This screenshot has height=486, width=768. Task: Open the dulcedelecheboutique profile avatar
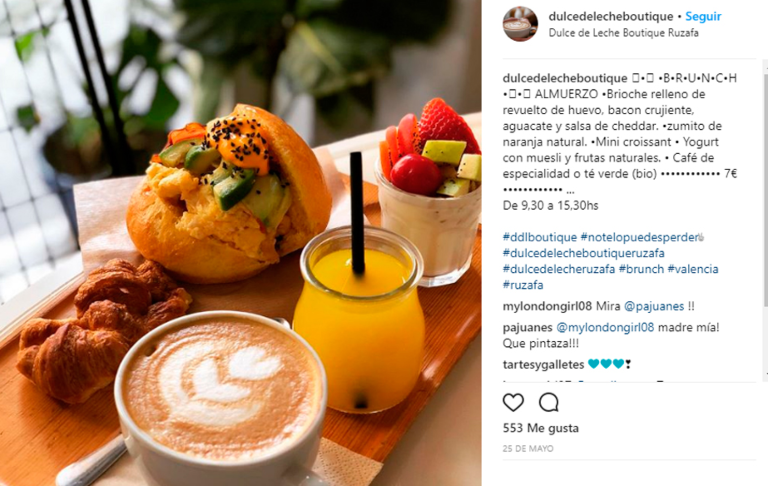[520, 24]
